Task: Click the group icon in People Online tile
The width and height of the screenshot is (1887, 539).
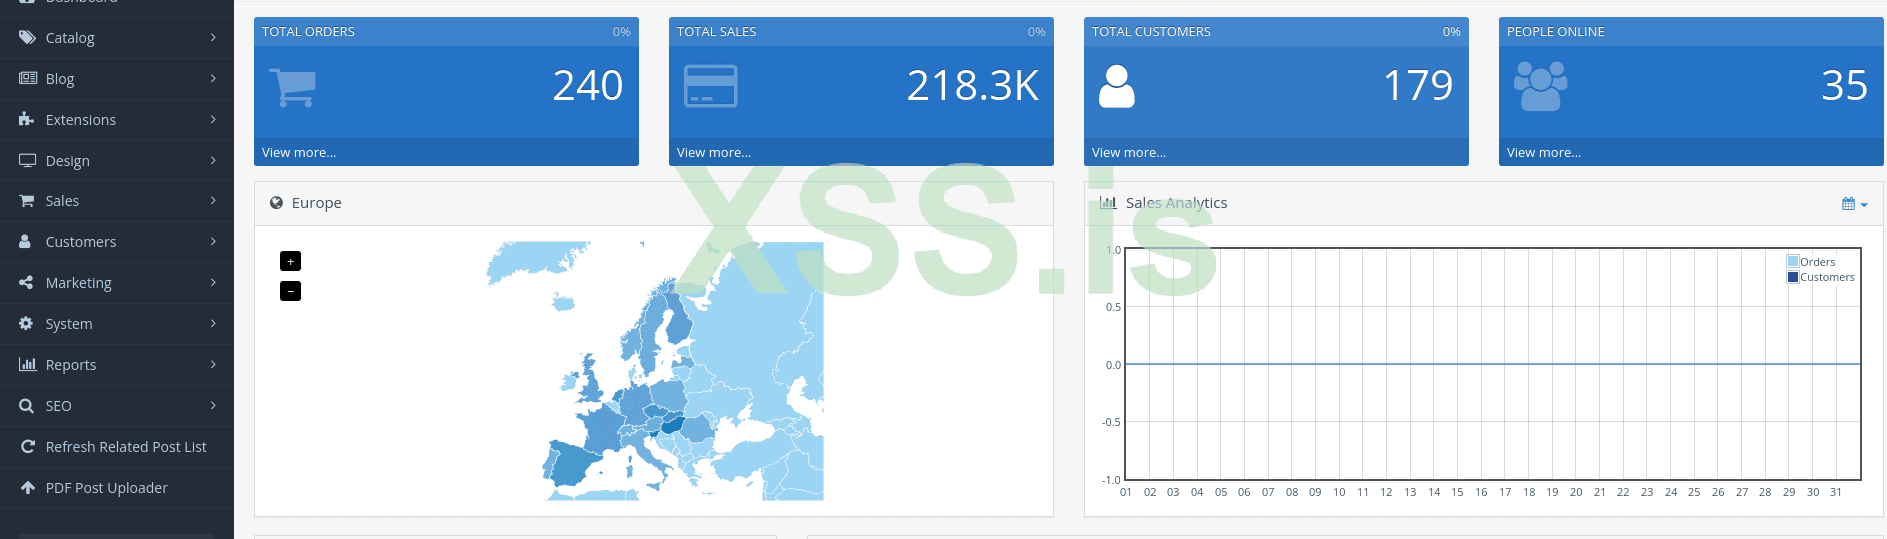Action: (1541, 86)
